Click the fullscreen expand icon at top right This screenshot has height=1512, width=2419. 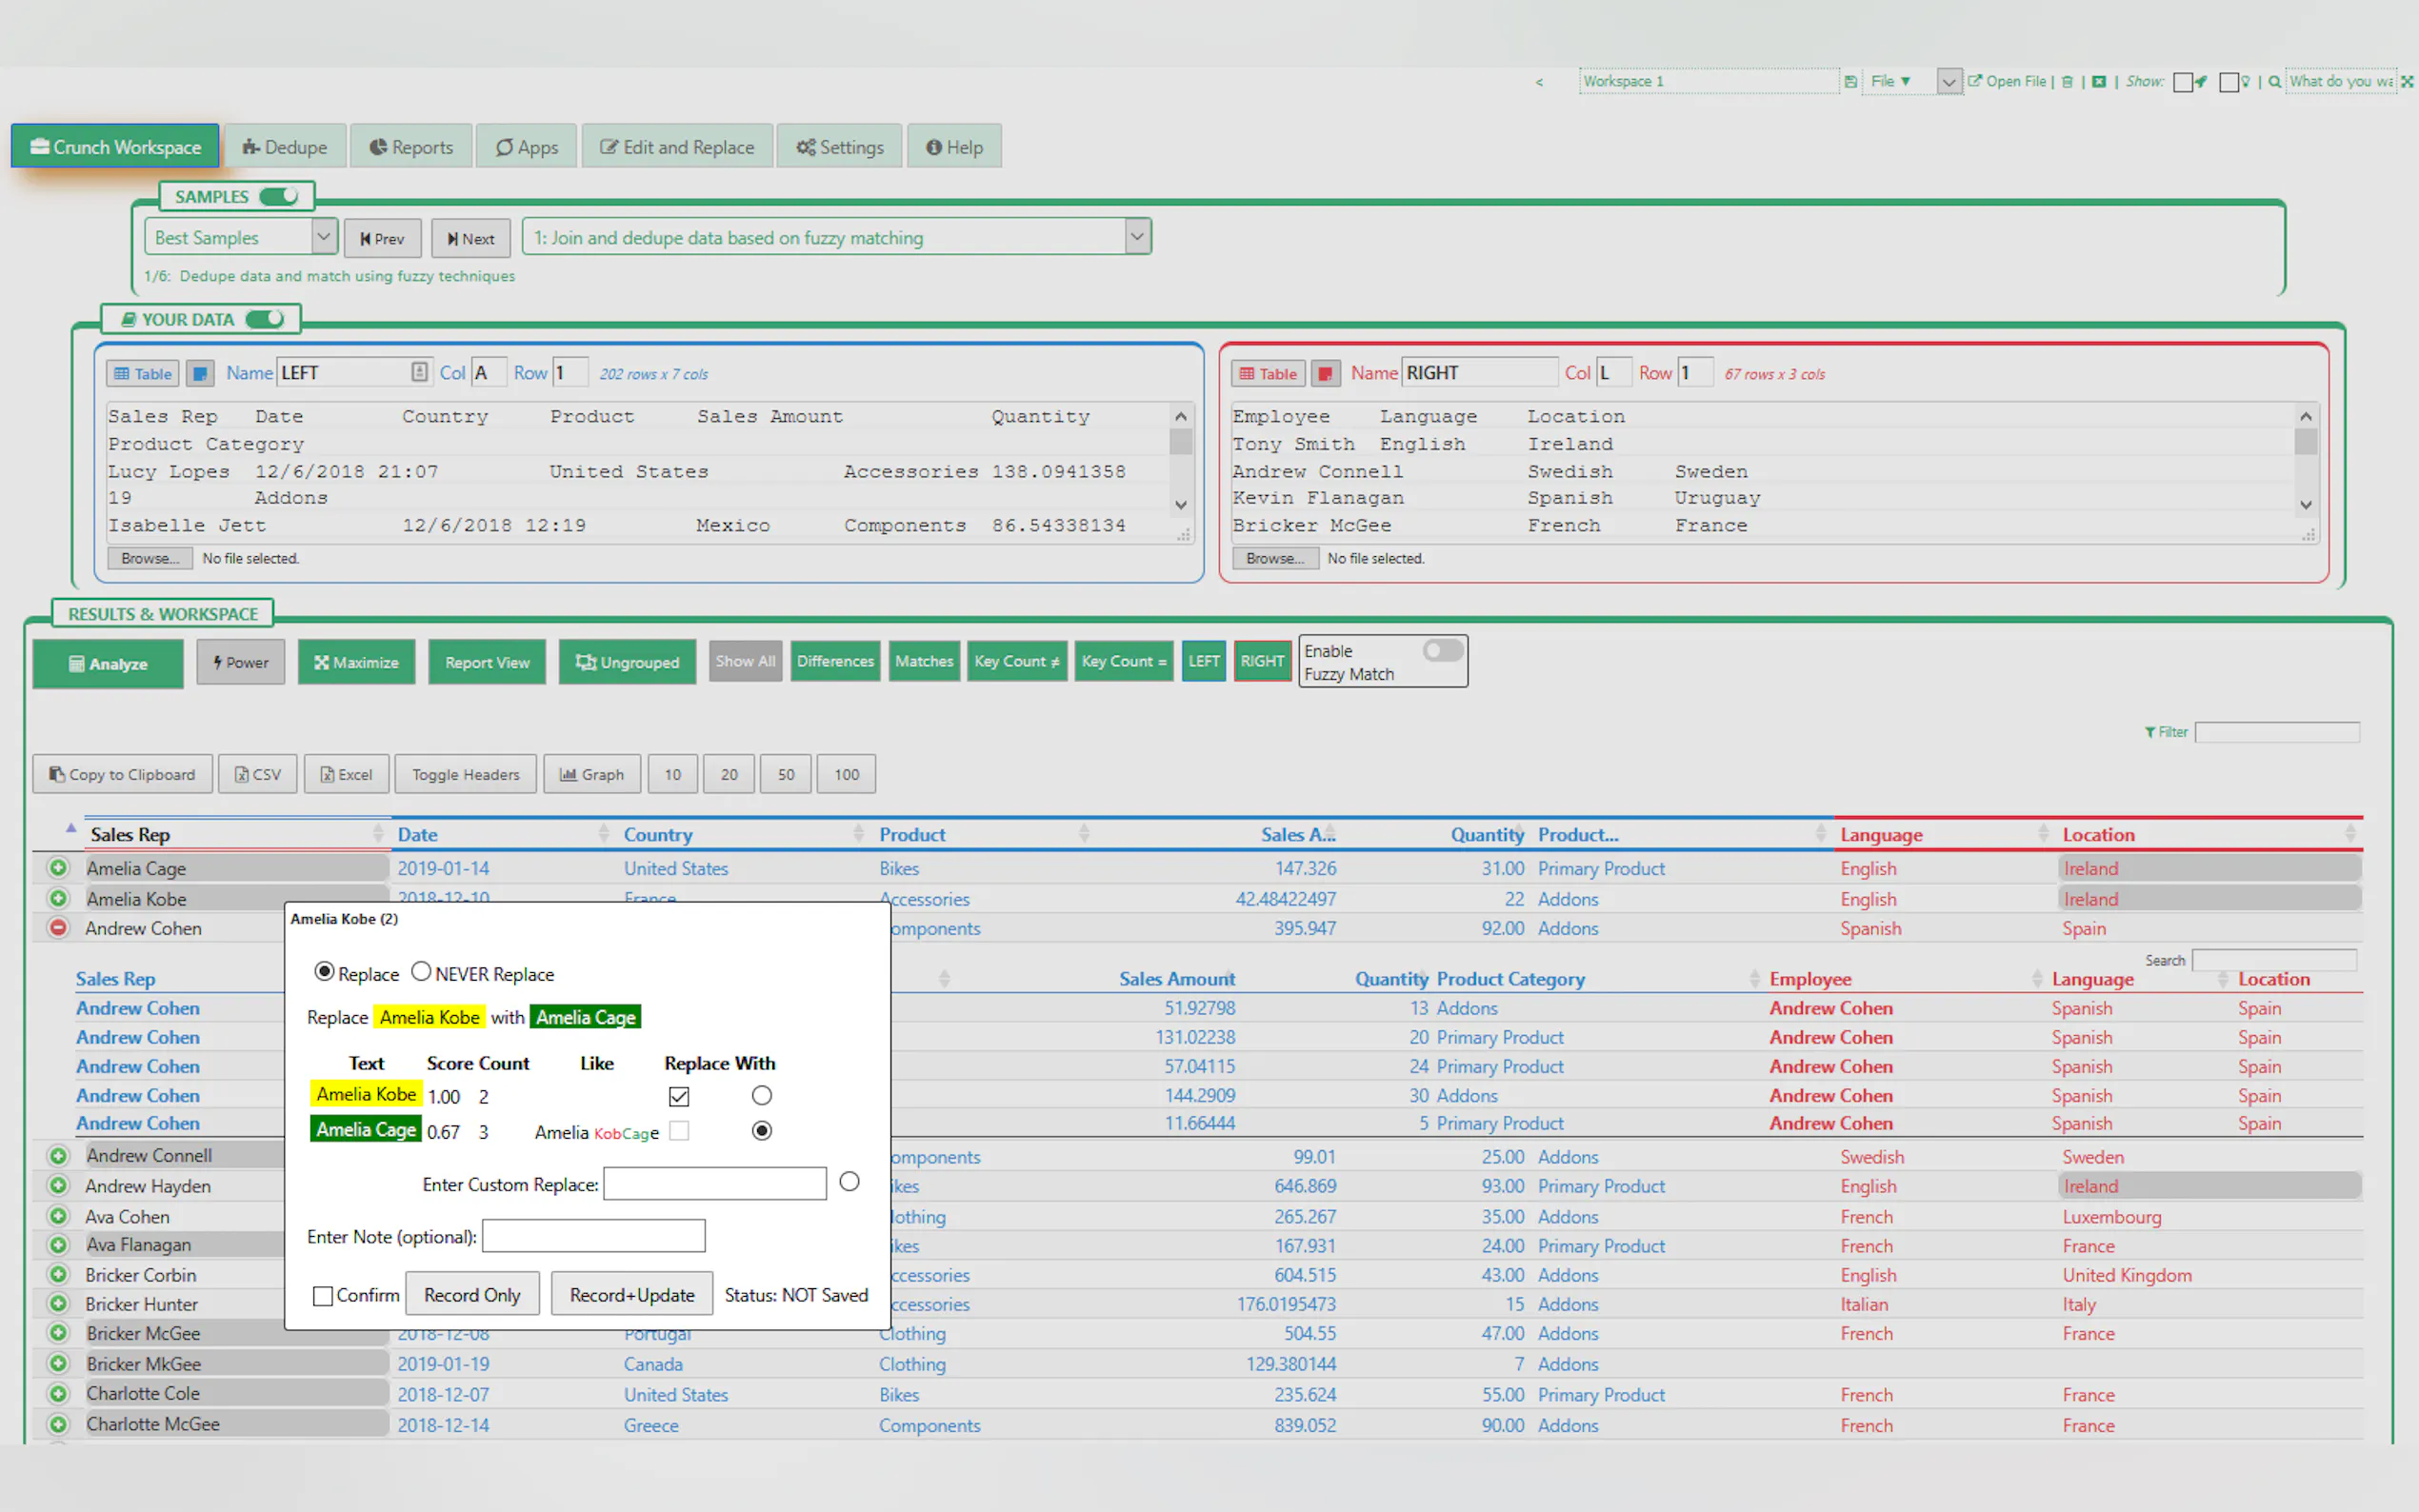click(2407, 82)
